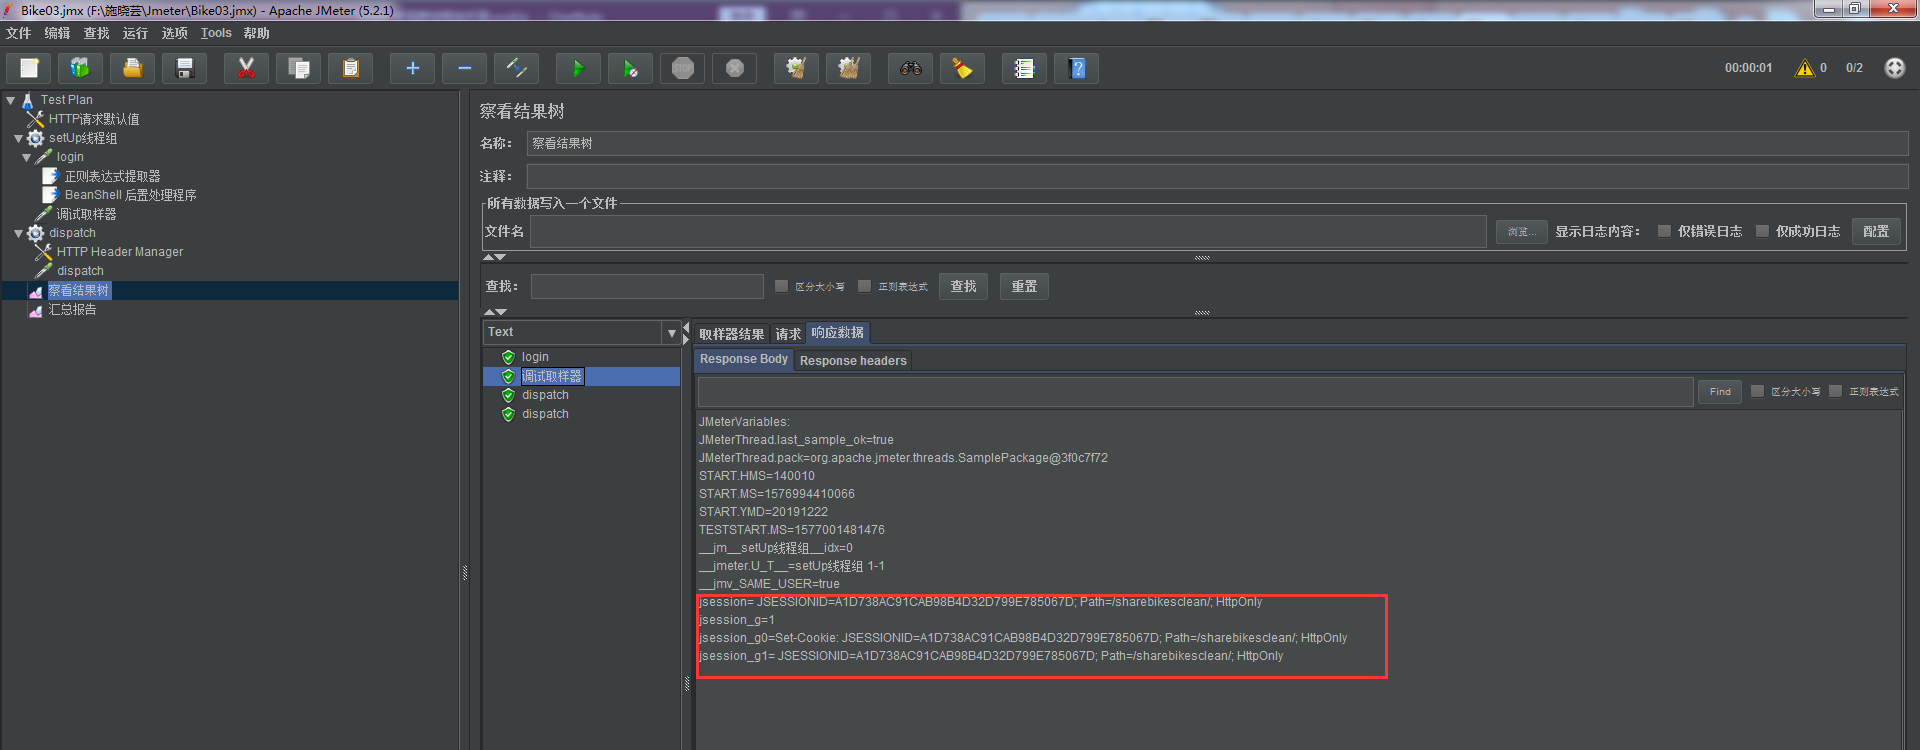Click the remote engine status icon

[x=1895, y=68]
